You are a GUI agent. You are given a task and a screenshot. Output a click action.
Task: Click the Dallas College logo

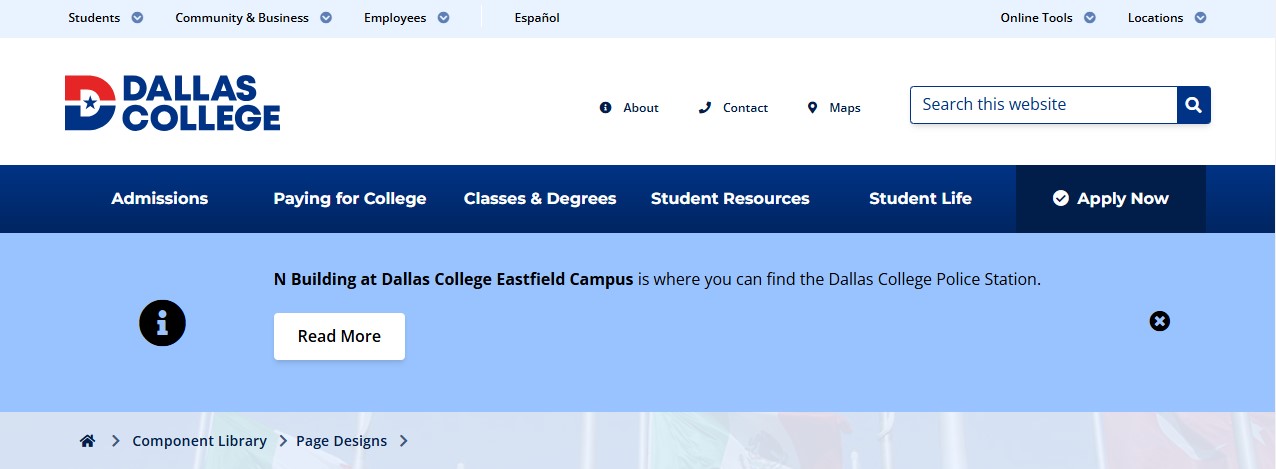(x=172, y=103)
